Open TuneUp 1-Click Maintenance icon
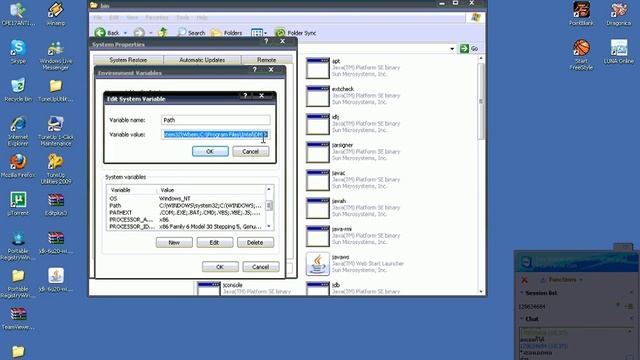The height and width of the screenshot is (360, 640). click(56, 131)
